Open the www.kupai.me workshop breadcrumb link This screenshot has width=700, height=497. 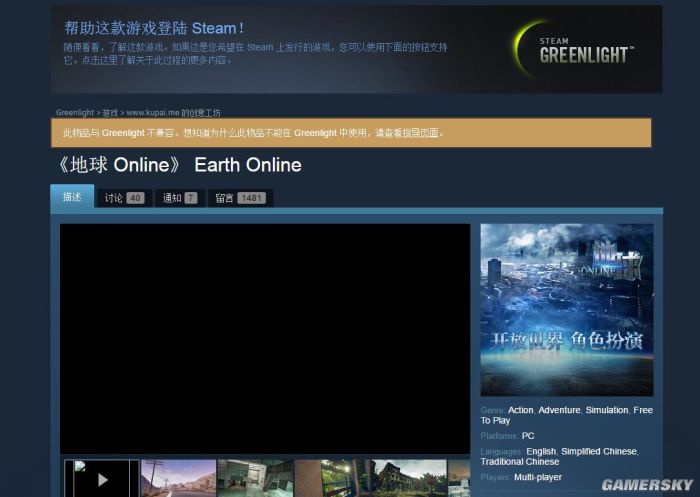pyautogui.click(x=173, y=113)
